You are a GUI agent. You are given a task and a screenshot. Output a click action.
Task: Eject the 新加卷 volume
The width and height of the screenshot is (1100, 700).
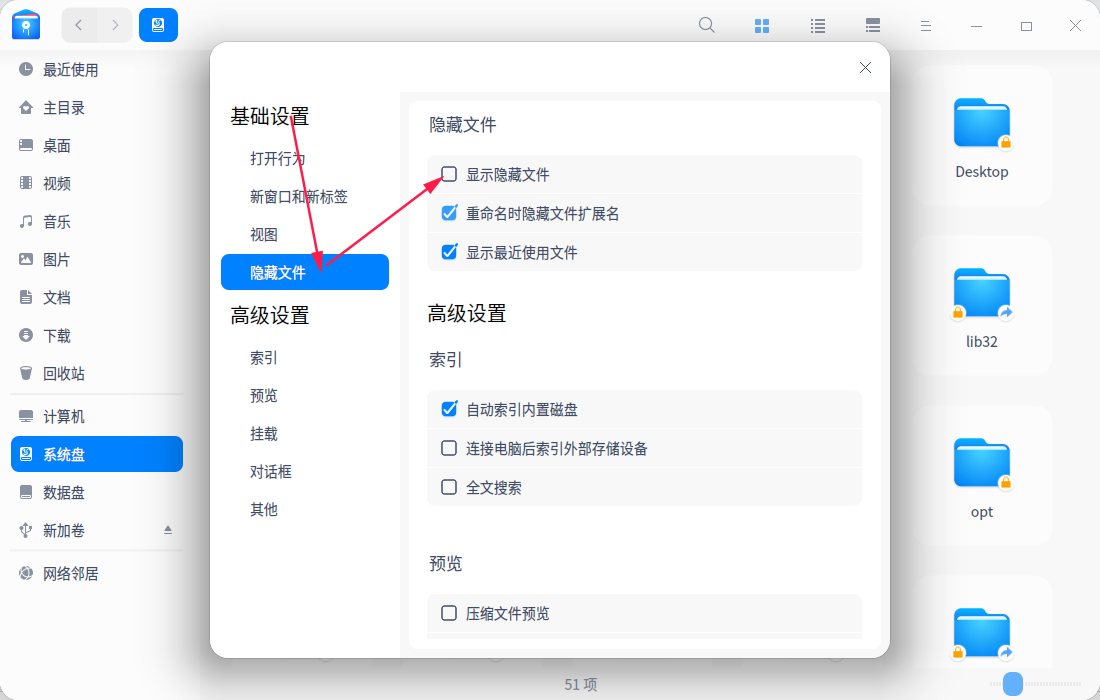click(x=168, y=530)
